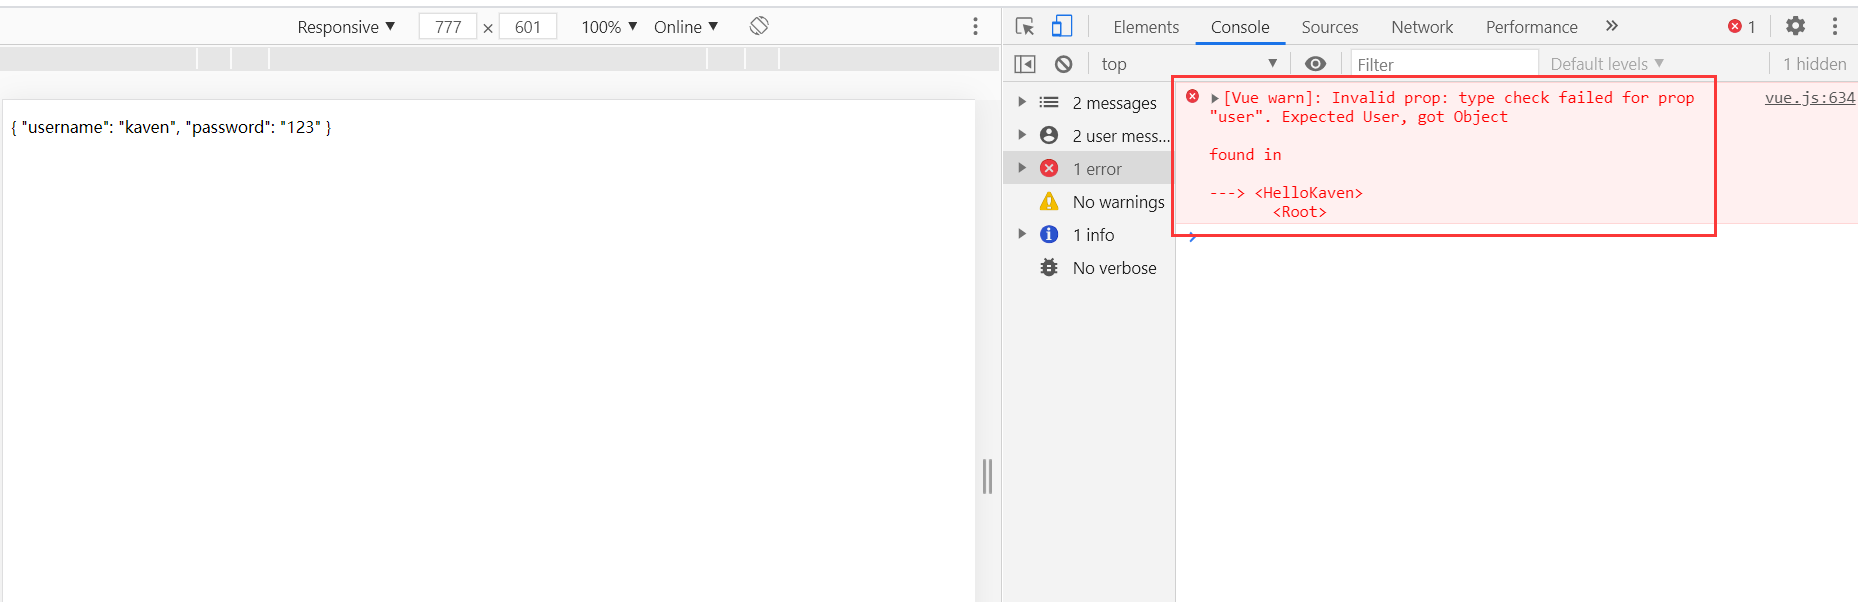Select the 'No verbose' sidebar row
The width and height of the screenshot is (1858, 602).
point(1088,267)
